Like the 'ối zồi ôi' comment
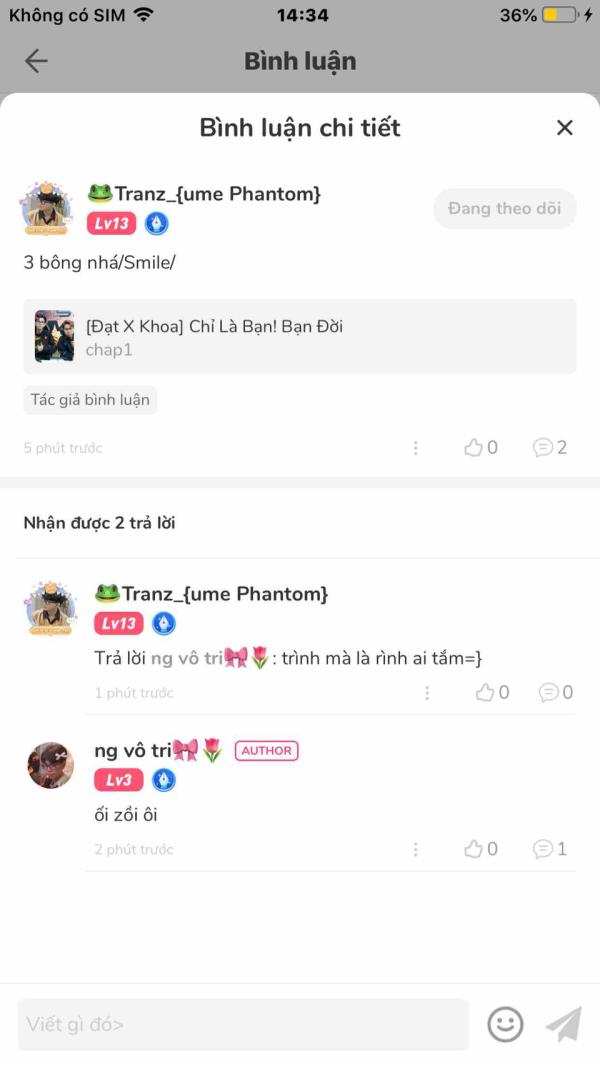This screenshot has width=600, height=1067. pos(481,849)
